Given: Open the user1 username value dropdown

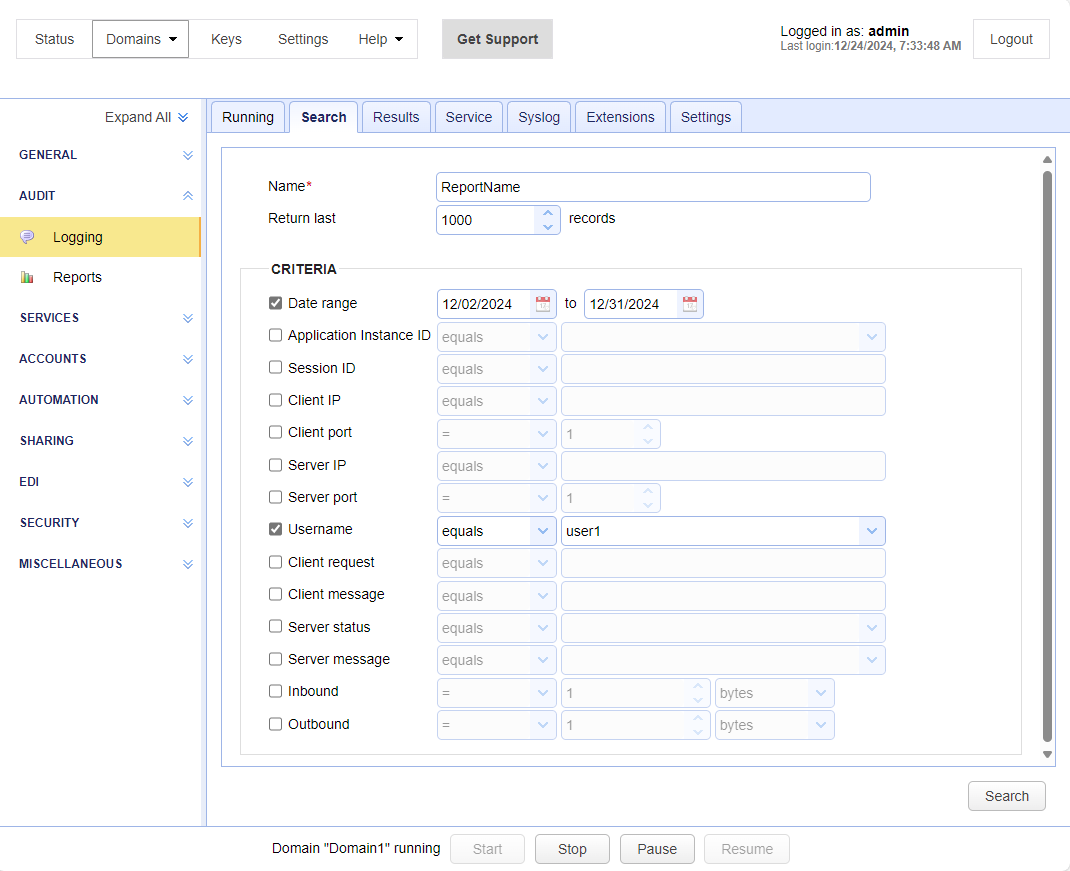Looking at the screenshot, I should [x=871, y=531].
